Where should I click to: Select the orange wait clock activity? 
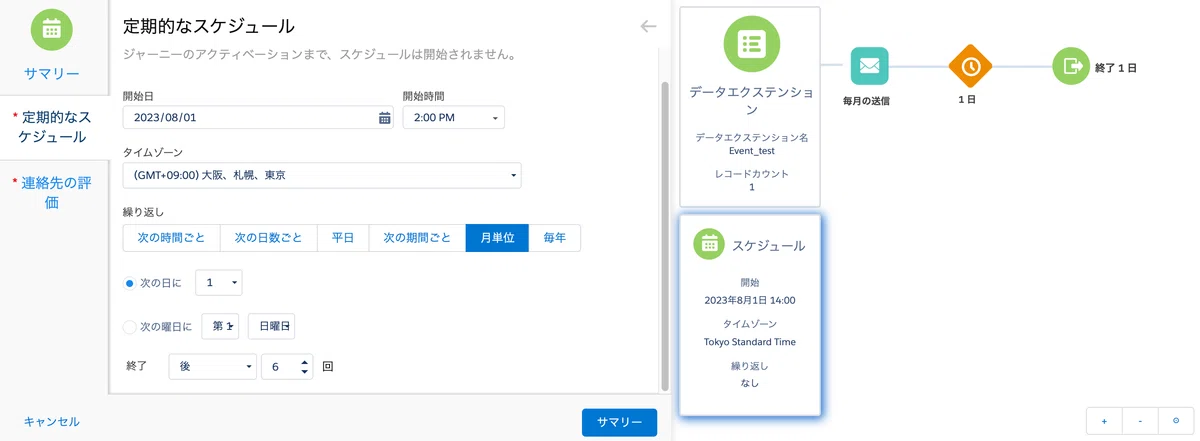tap(970, 66)
